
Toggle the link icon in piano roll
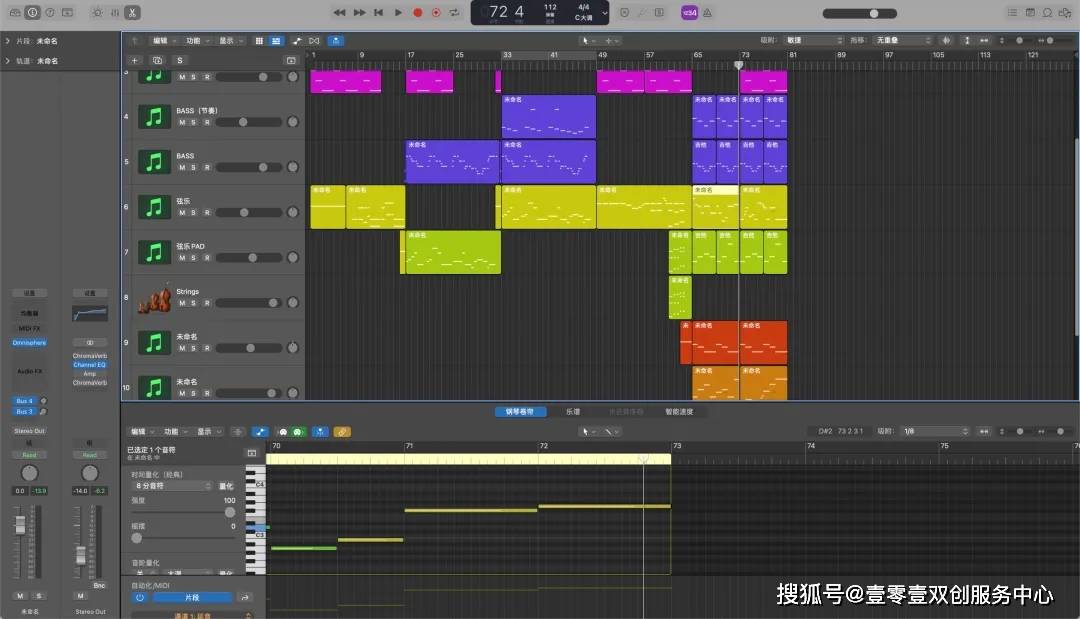coord(342,432)
